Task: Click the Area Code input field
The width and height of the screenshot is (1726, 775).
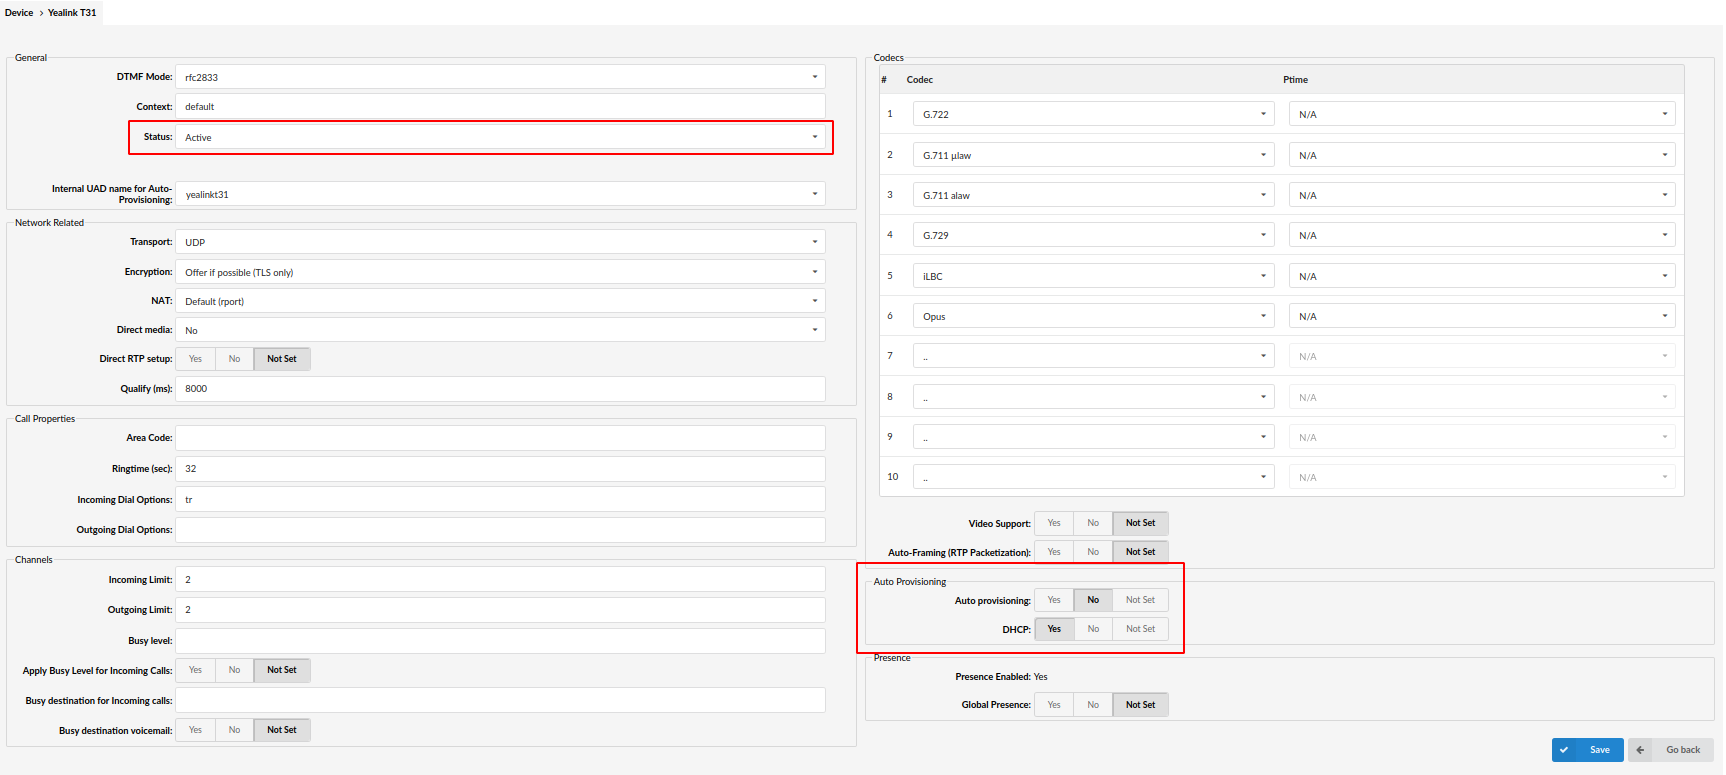Action: (x=500, y=438)
